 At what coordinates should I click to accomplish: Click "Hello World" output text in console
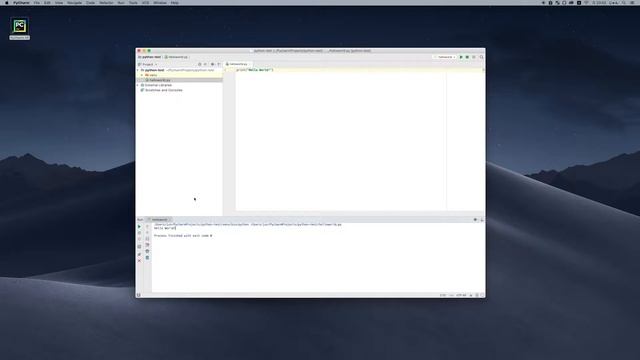tap(164, 228)
